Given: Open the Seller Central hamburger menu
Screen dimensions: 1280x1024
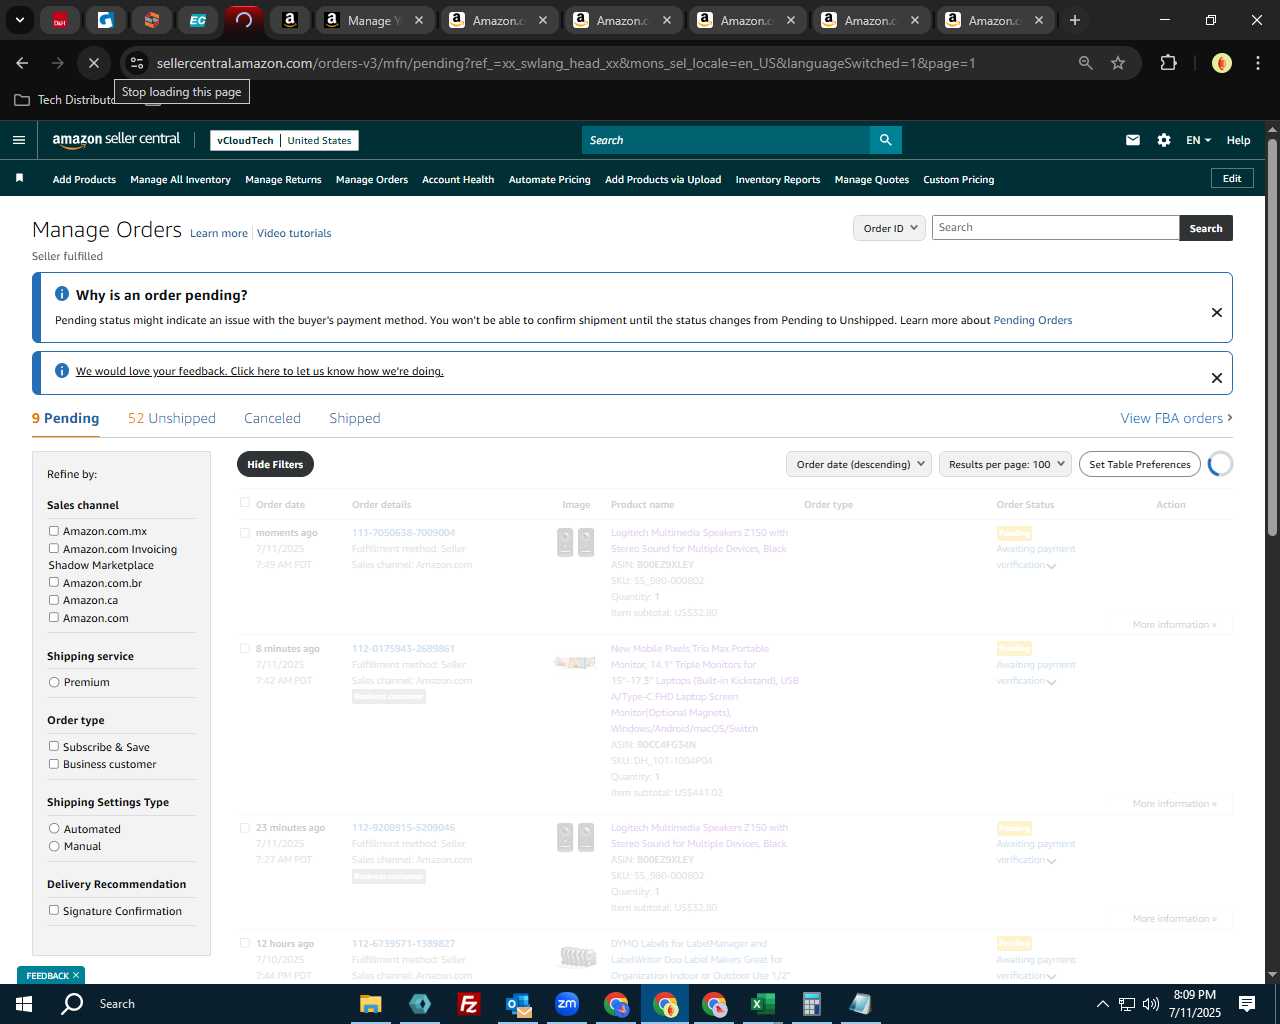Looking at the screenshot, I should (x=18, y=140).
